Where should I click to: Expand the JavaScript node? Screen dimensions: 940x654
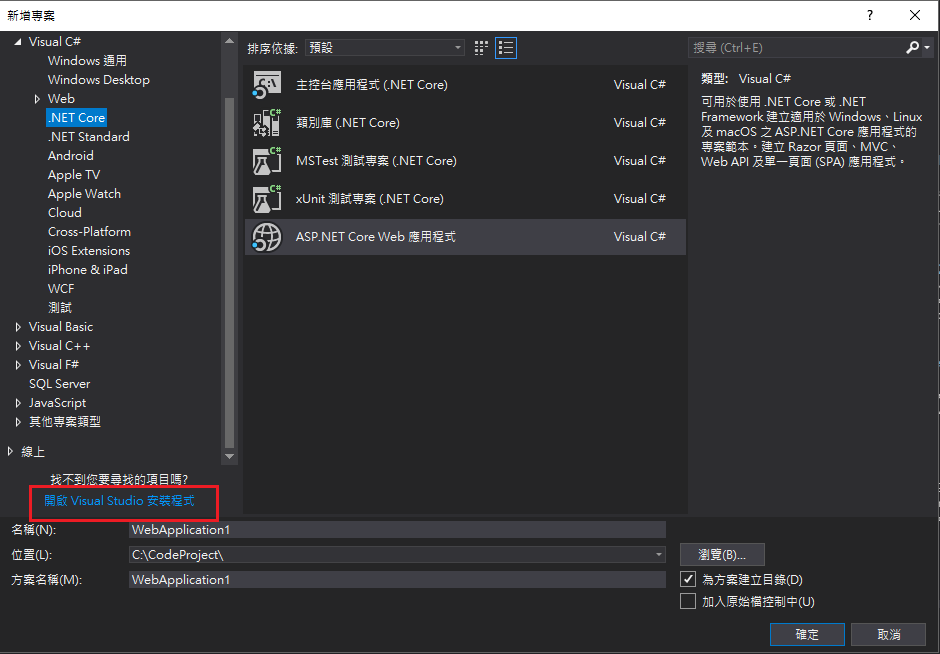(x=18, y=403)
